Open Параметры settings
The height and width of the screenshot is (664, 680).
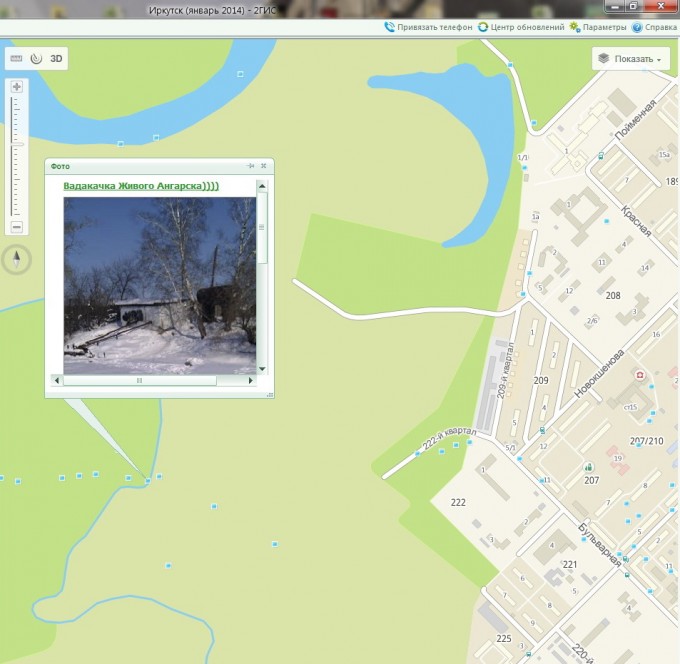point(598,28)
